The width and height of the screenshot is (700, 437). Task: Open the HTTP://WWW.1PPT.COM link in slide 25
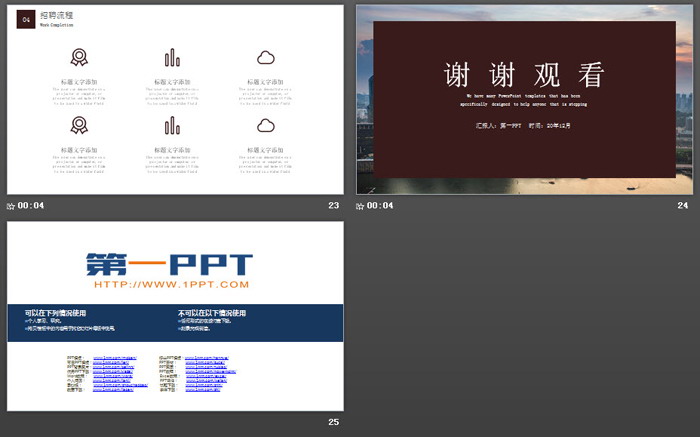pyautogui.click(x=171, y=284)
